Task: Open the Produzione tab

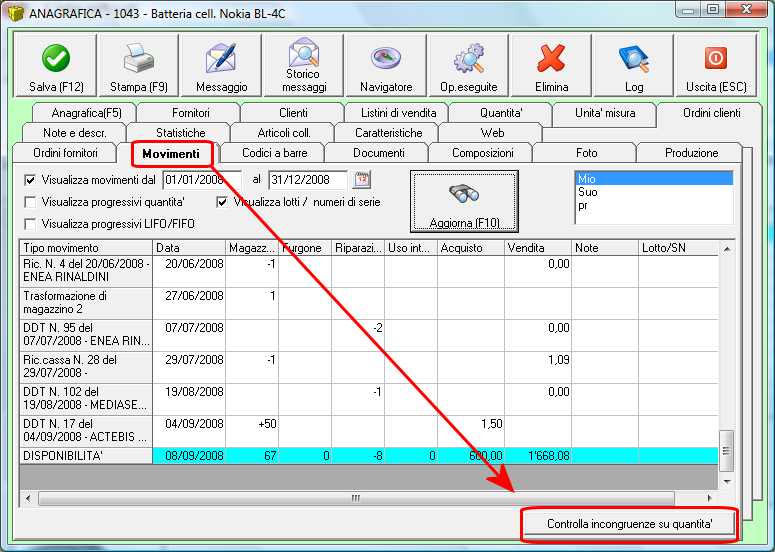Action: (691, 153)
